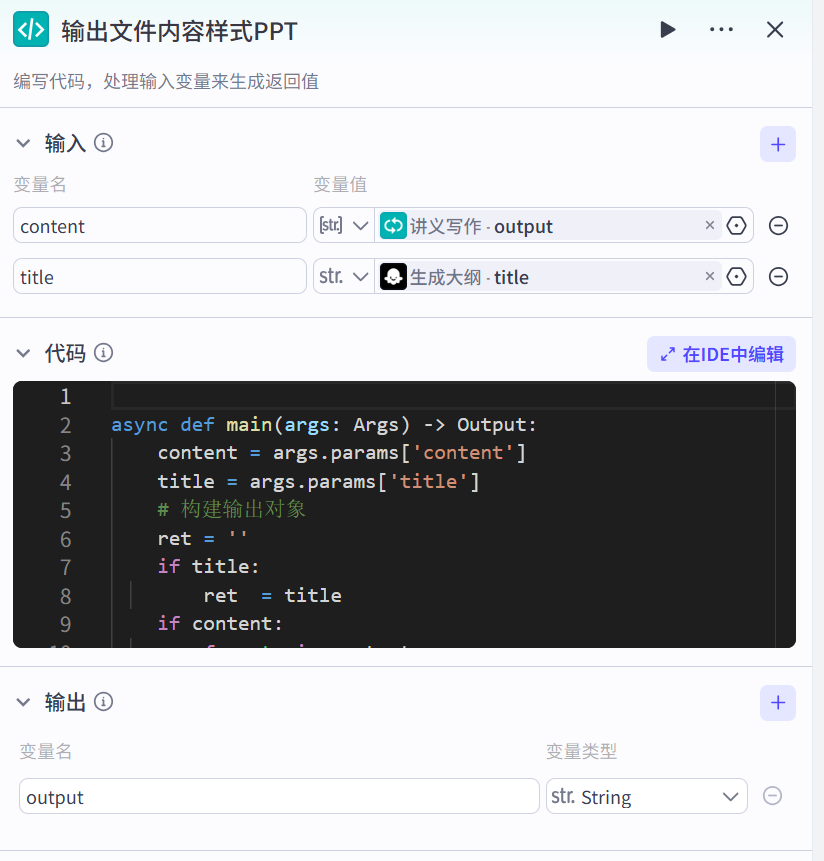Click the info icon beside 输出
Screen dimensions: 824x861
pos(104,702)
